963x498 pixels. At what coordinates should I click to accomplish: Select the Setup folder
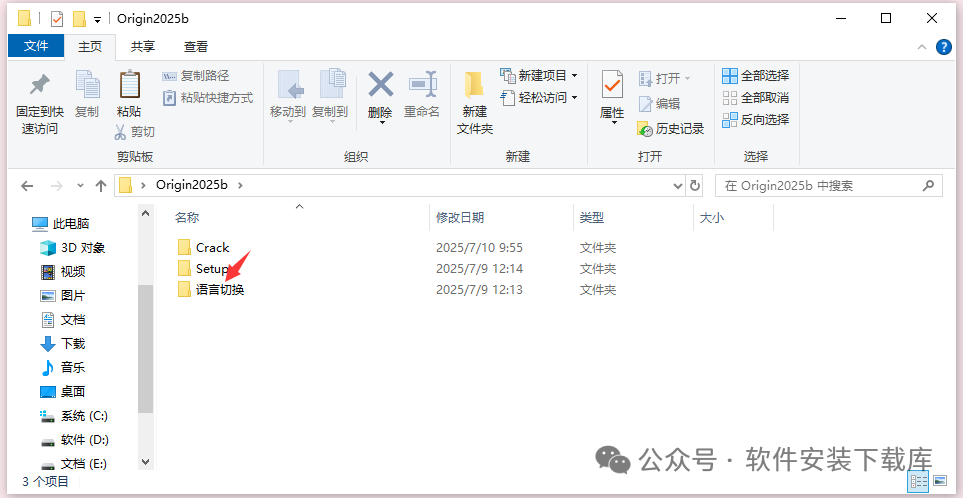coord(202,268)
